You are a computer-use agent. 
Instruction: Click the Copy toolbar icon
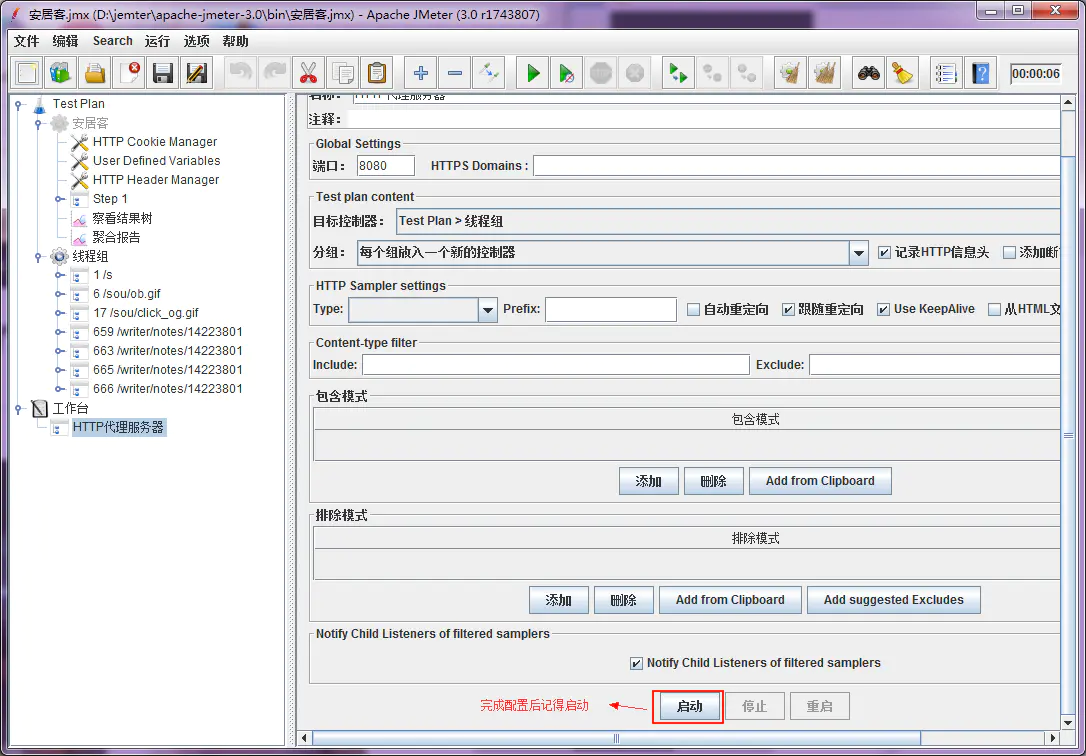342,73
